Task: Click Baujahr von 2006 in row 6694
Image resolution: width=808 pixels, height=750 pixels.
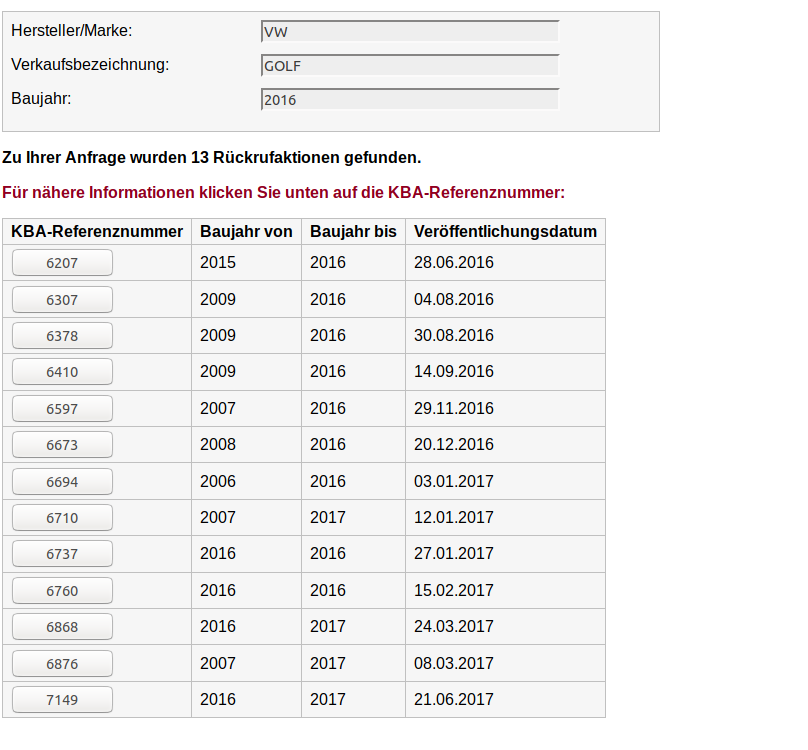Action: pos(218,481)
